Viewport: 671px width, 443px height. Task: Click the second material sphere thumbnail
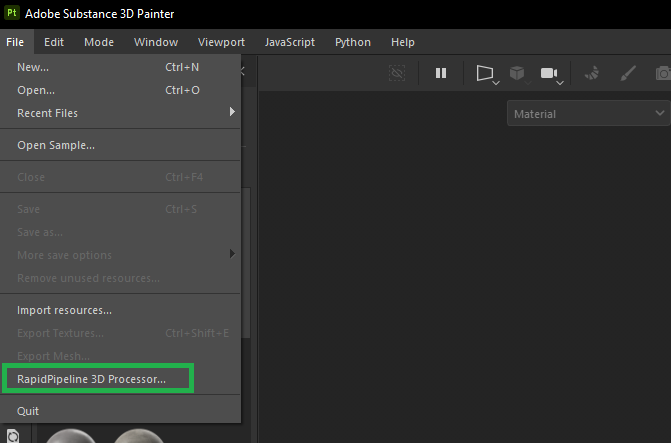click(x=138, y=436)
